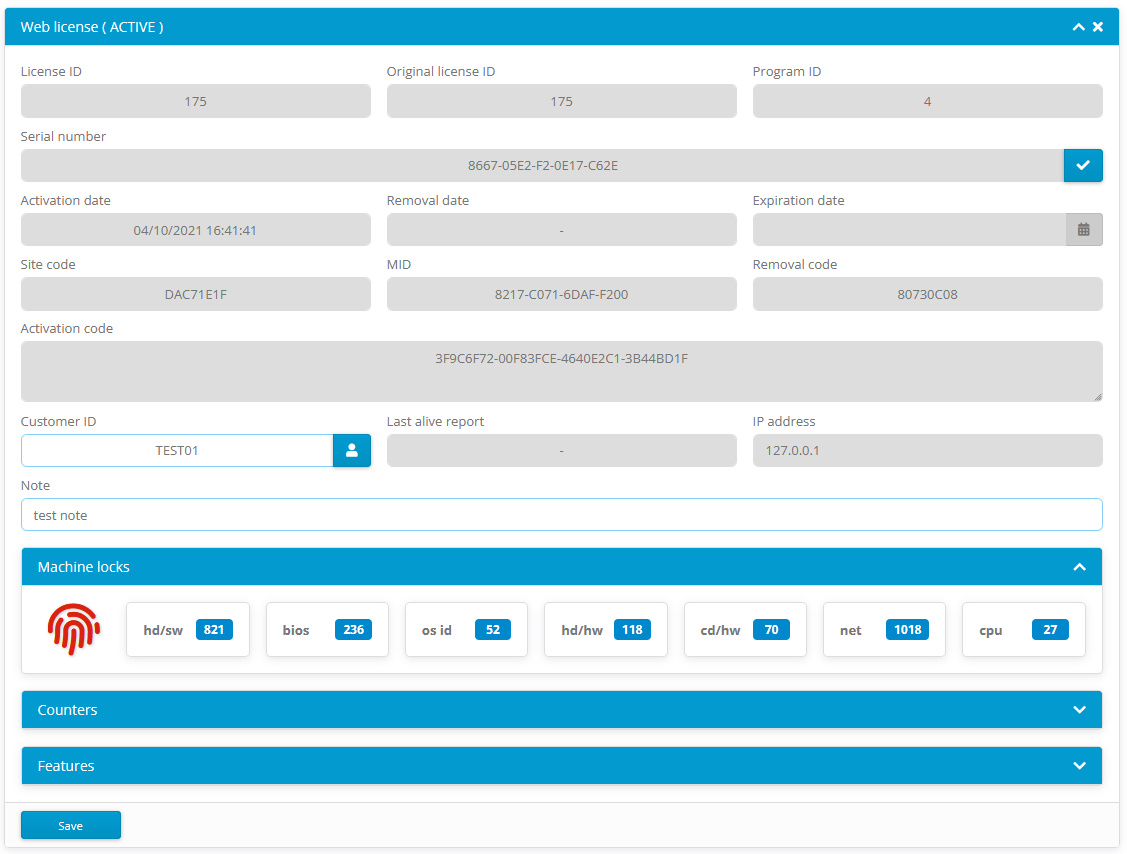Click the serial number checkmark button
Image resolution: width=1127 pixels, height=854 pixels.
click(x=1083, y=165)
